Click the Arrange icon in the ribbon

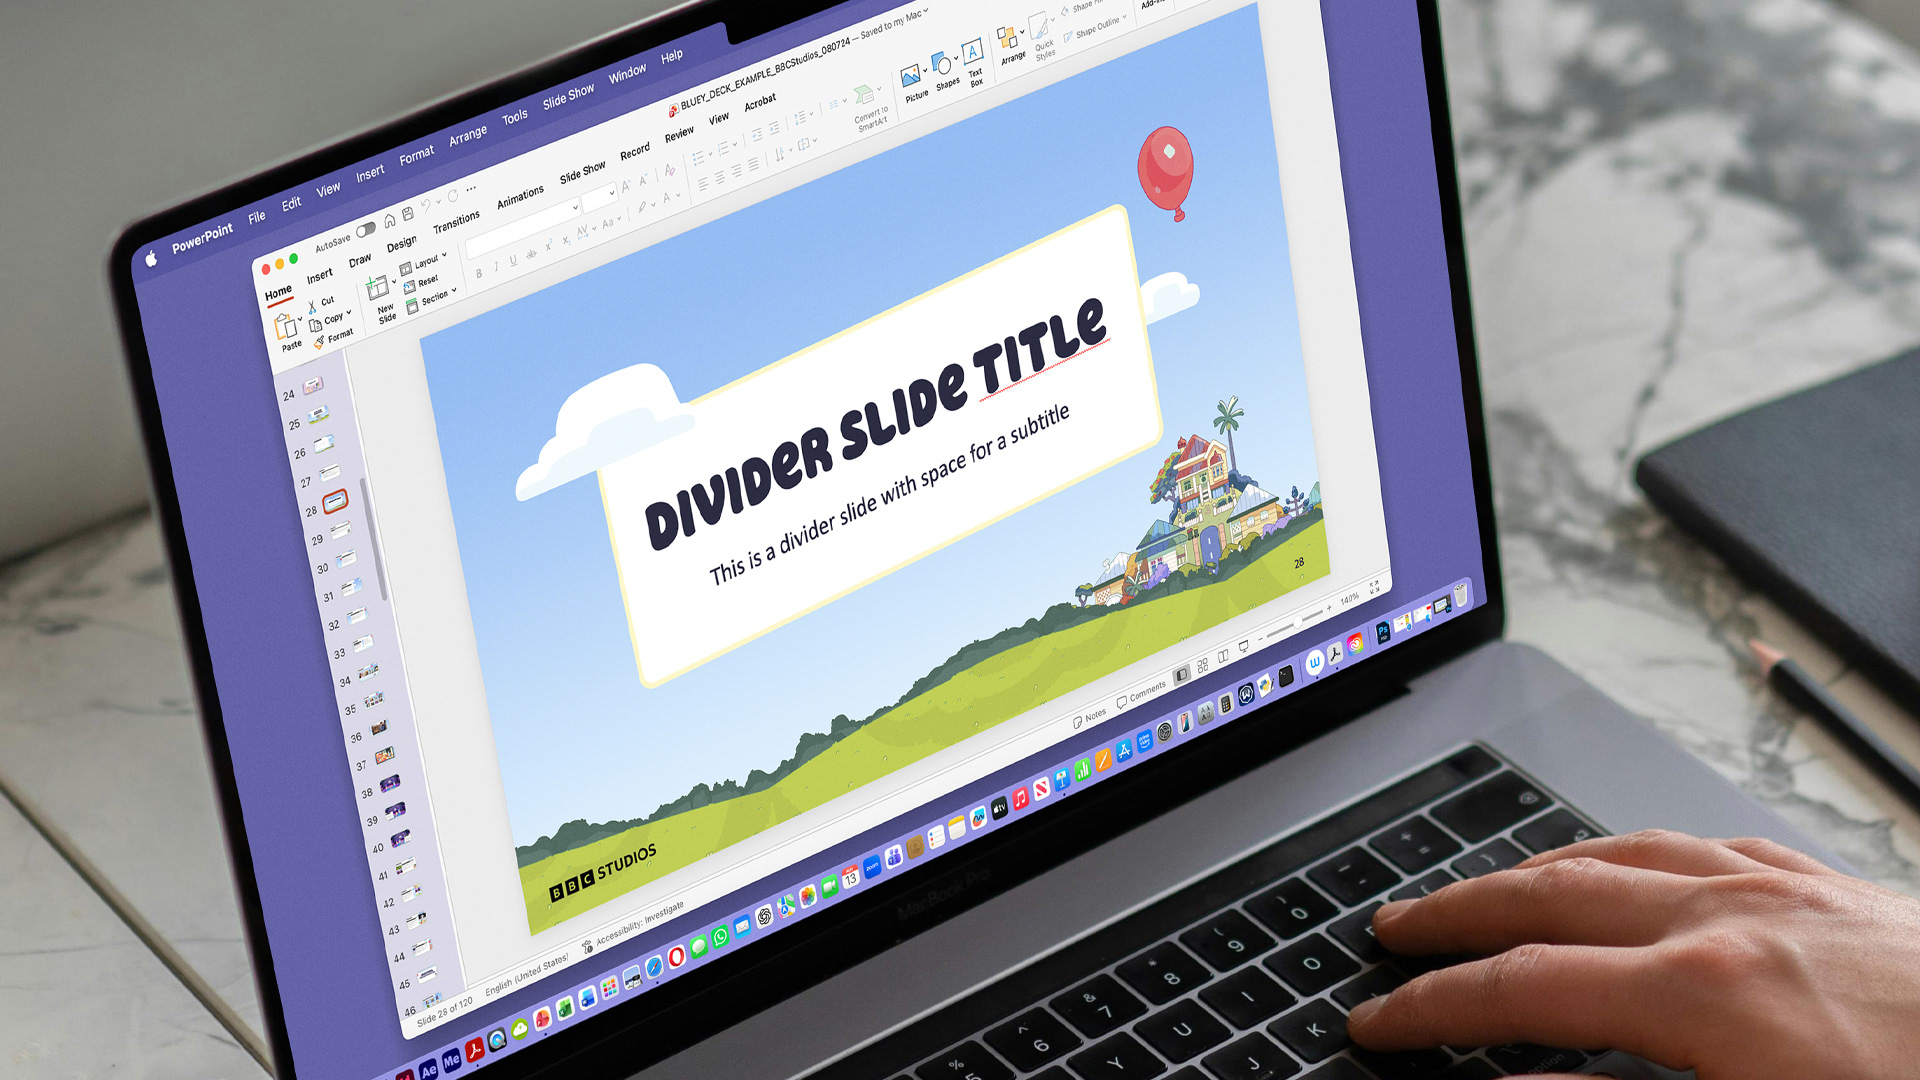[1007, 38]
